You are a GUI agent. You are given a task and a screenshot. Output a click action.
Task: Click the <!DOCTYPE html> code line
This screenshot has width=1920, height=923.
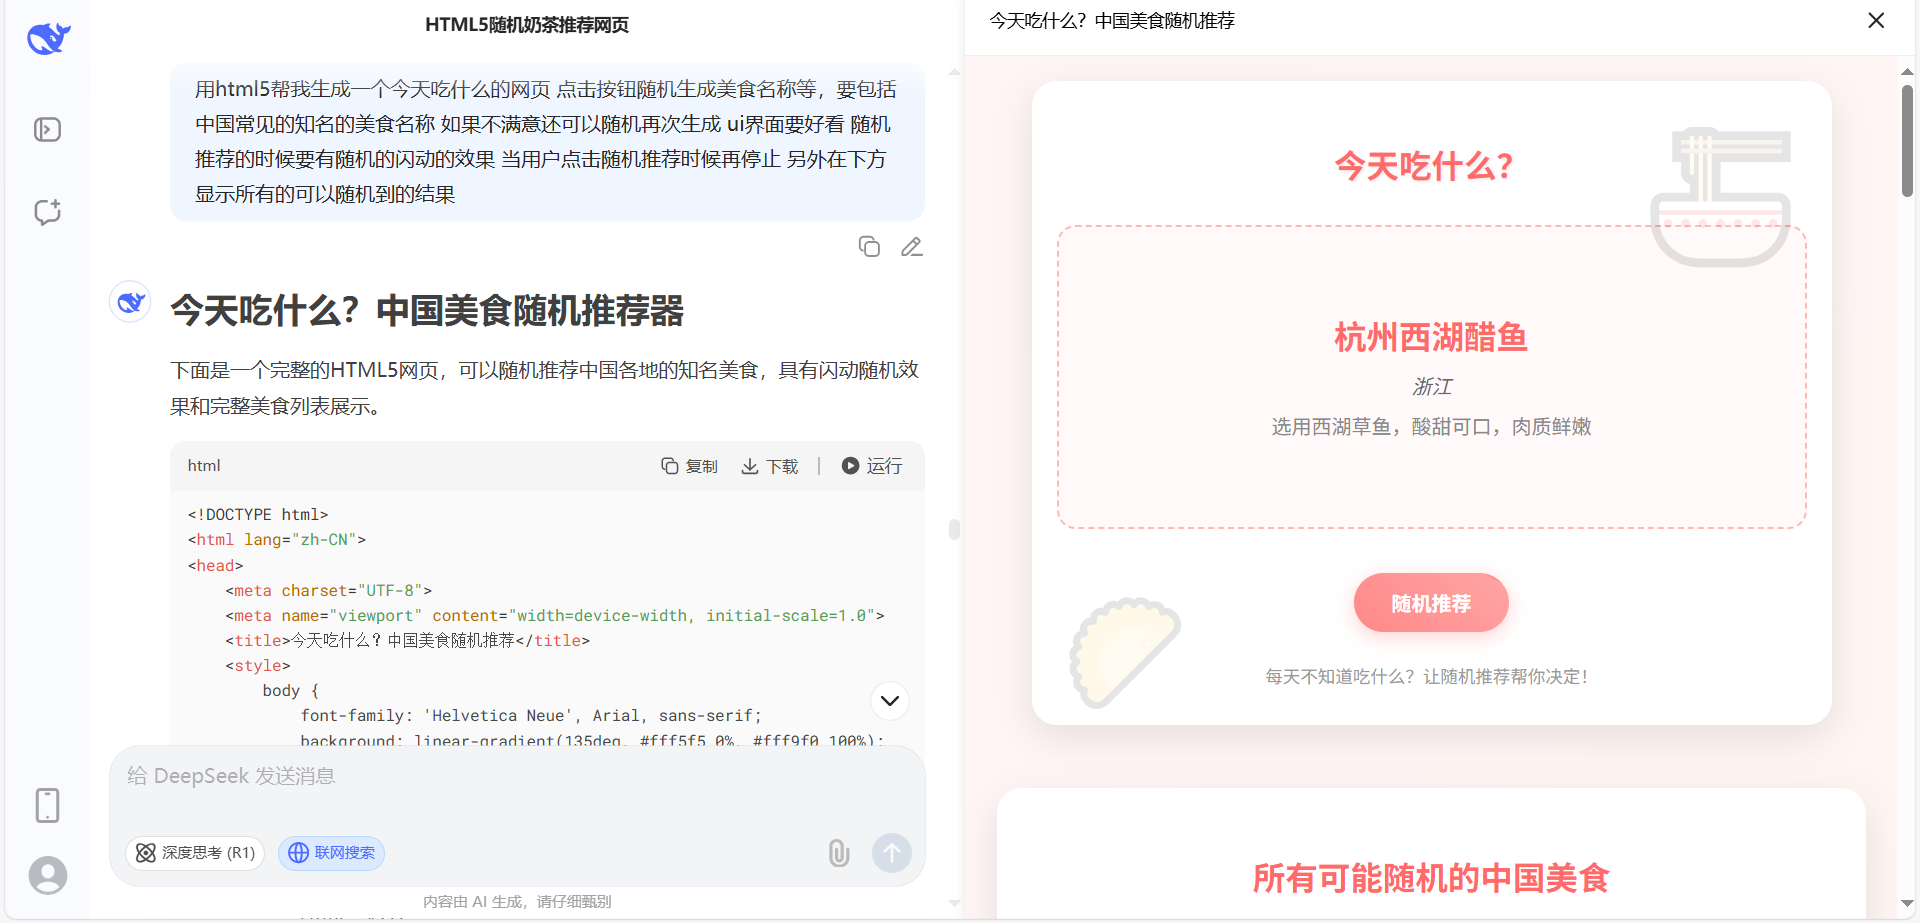point(258,515)
